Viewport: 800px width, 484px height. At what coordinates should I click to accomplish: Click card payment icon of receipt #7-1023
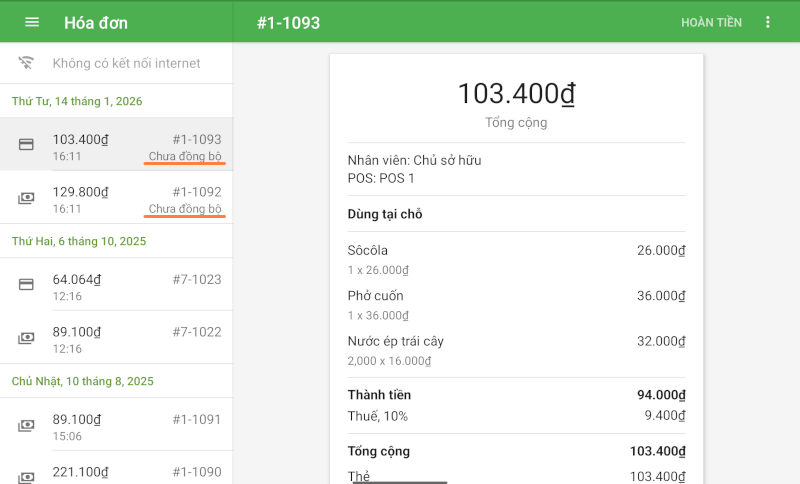pos(26,285)
